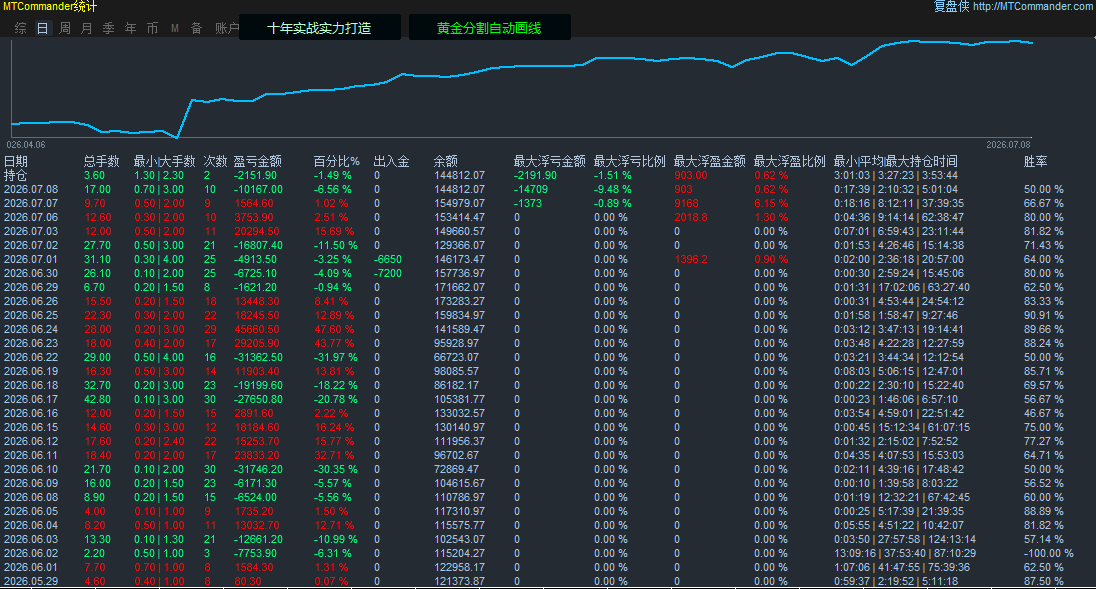The width and height of the screenshot is (1096, 589).
Task: Click the 胜率 column header
Action: [1035, 161]
